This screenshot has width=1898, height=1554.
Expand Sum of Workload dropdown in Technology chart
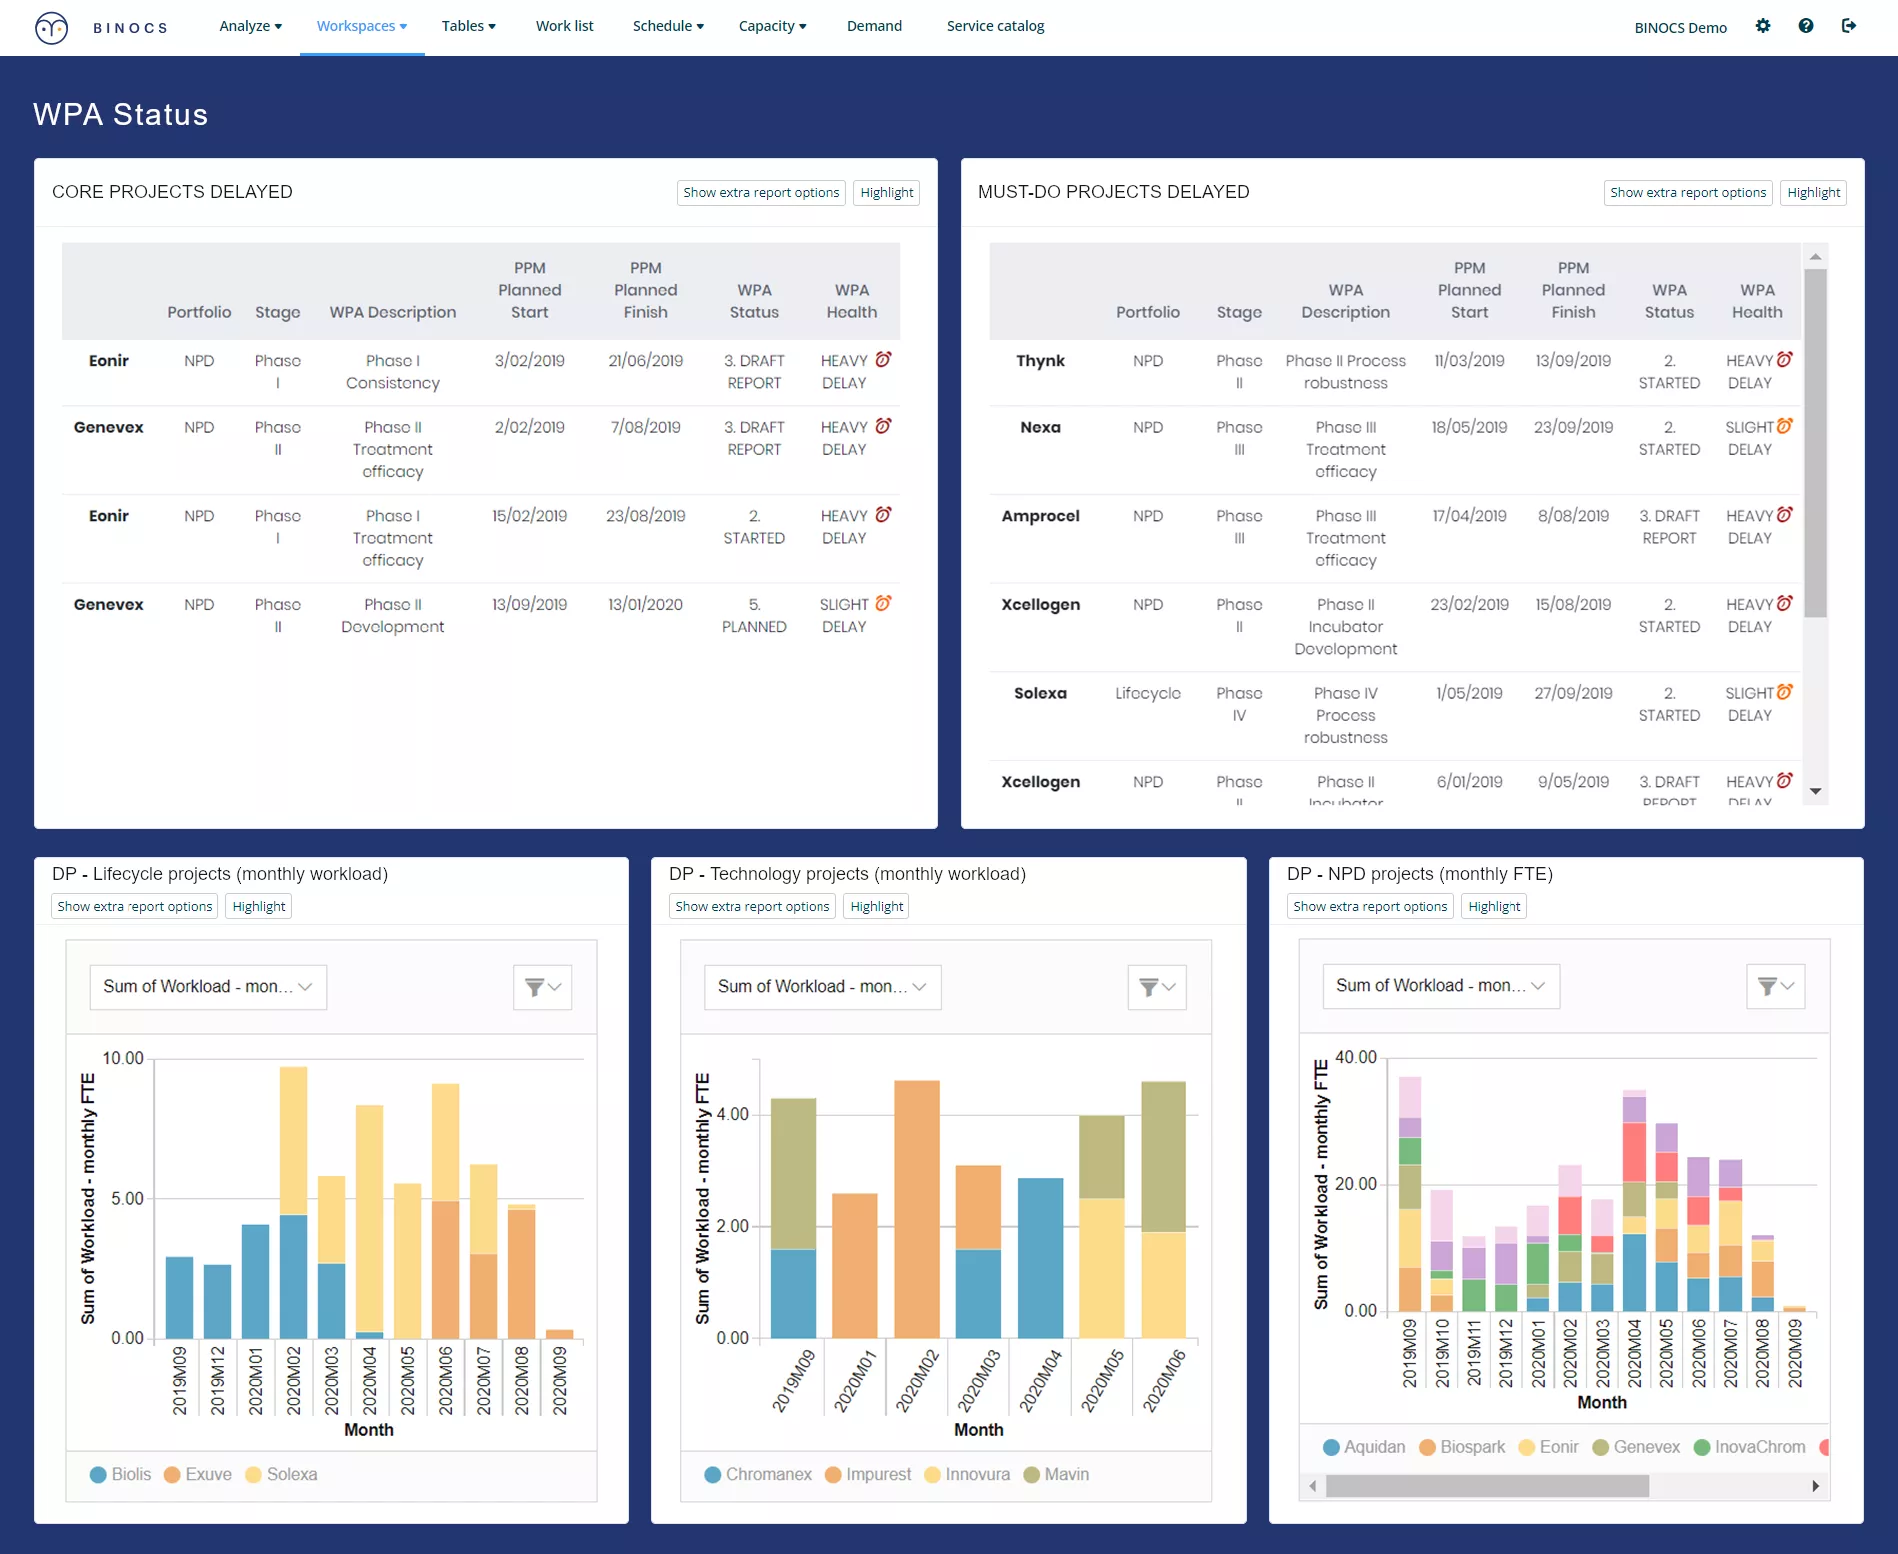point(822,987)
